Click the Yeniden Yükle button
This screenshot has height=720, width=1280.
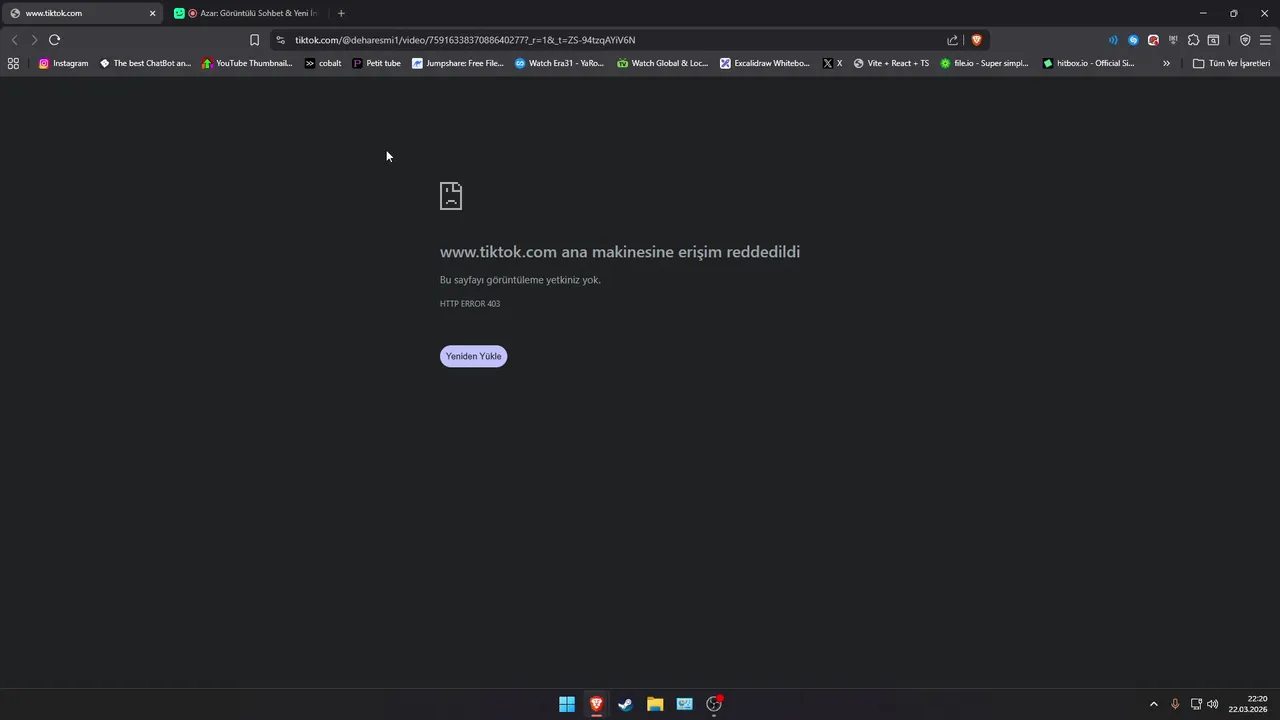pos(473,356)
